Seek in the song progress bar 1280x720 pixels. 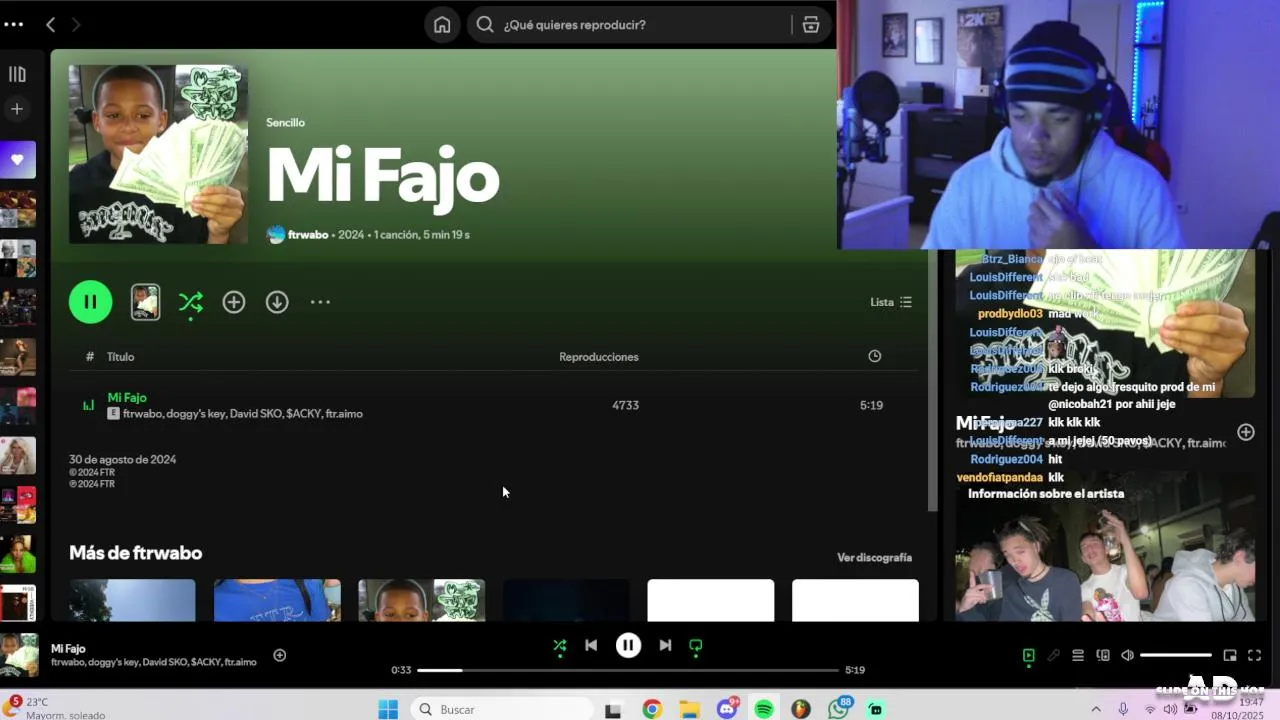(628, 670)
